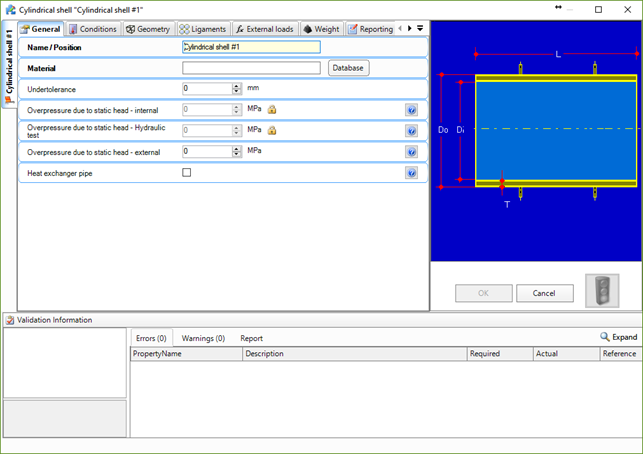The width and height of the screenshot is (643, 454).
Task: Click the OK button
Action: tap(484, 293)
